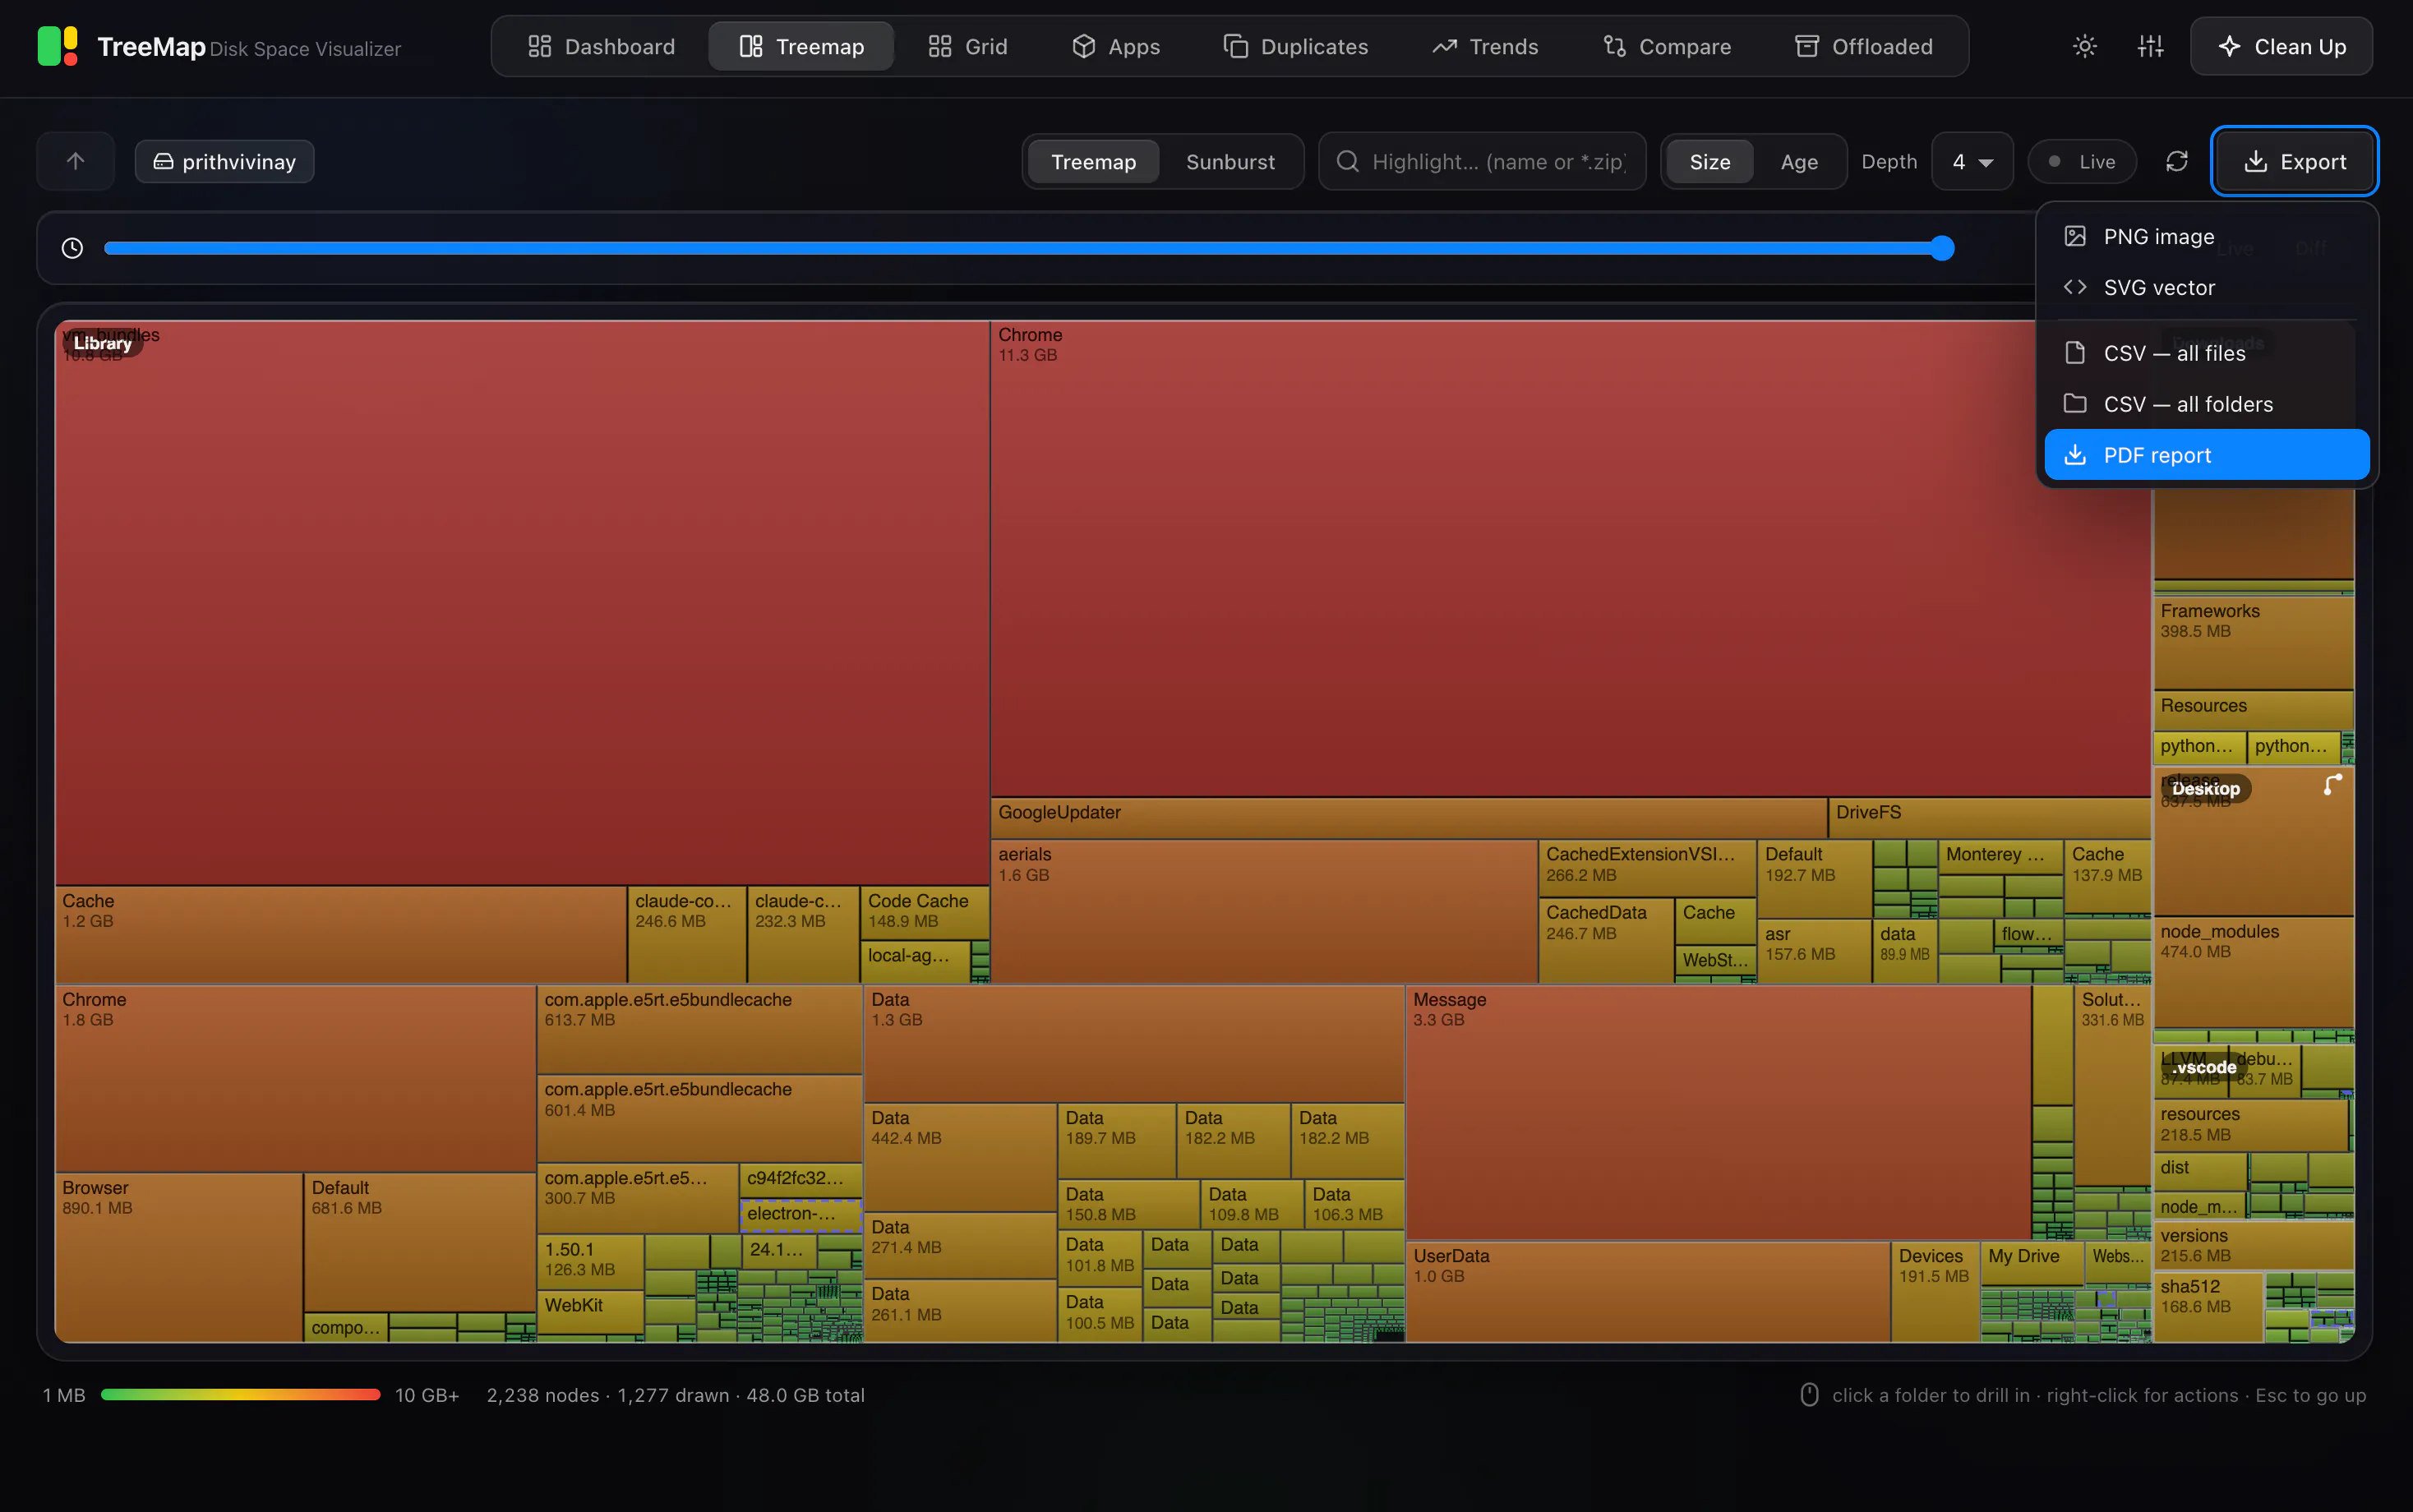Screen dimensions: 2413x1512
Task: Click the Message 3.3 GB treemap block
Action: pyautogui.click(x=1718, y=1112)
